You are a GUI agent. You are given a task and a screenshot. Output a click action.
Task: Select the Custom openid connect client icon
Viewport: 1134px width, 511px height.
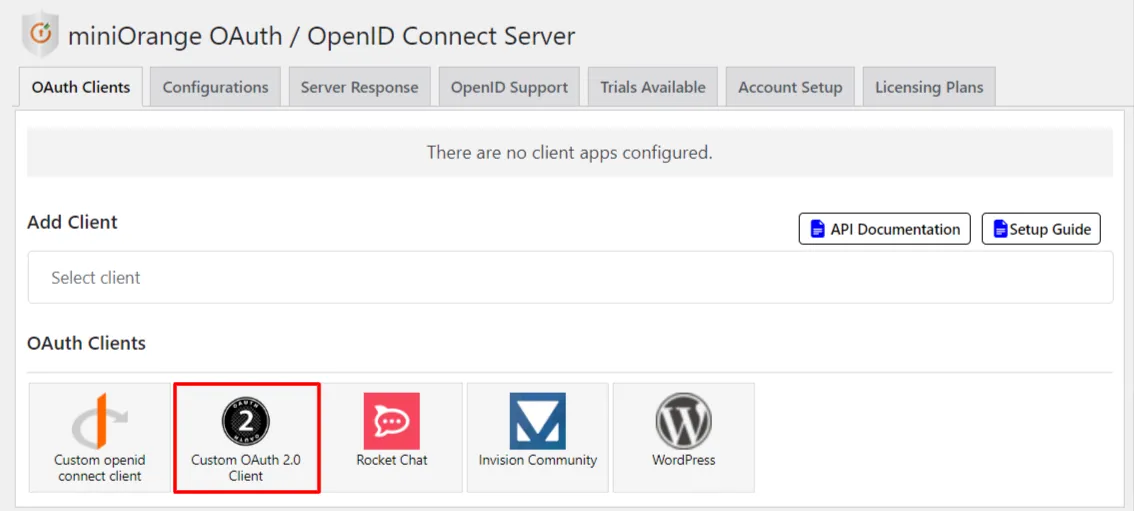100,421
